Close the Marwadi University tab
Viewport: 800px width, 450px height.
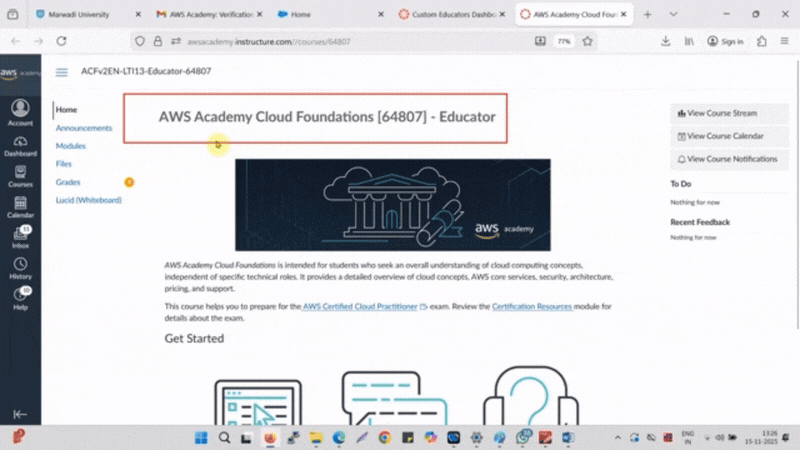pos(138,14)
